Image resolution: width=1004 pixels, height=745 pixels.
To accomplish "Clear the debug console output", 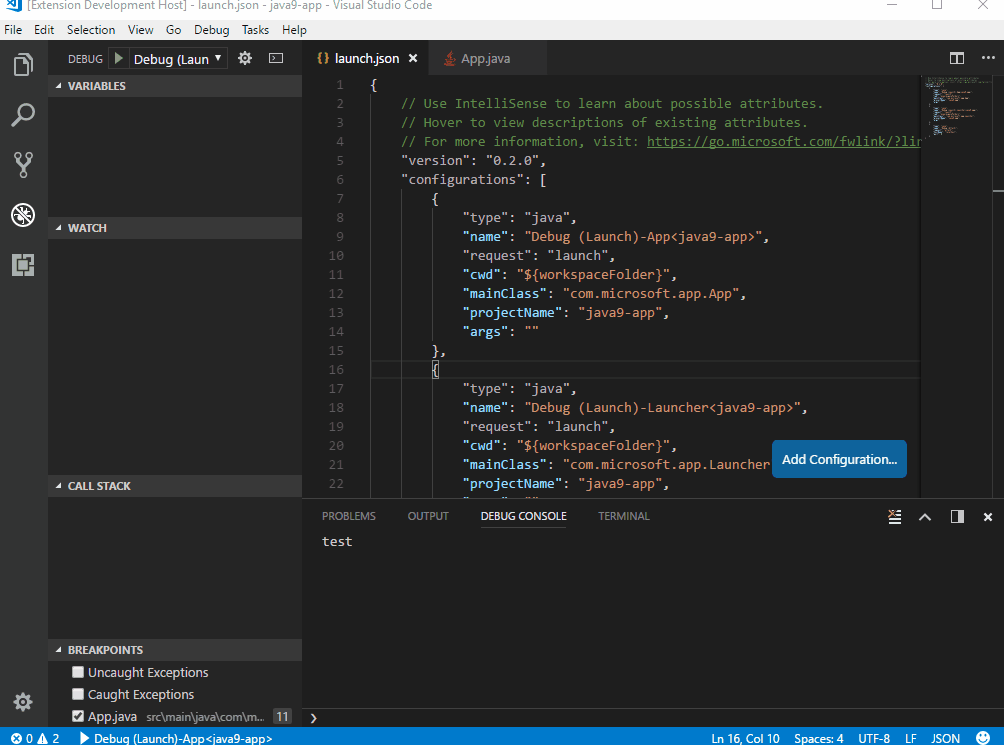I will click(x=895, y=517).
